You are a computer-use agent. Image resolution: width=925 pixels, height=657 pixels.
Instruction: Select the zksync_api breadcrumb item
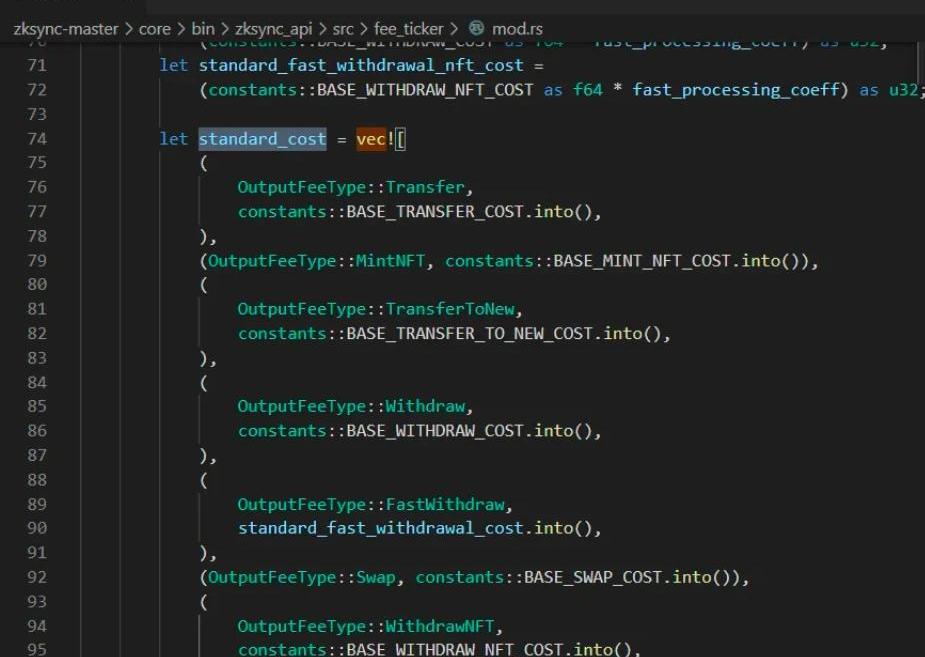pos(273,29)
